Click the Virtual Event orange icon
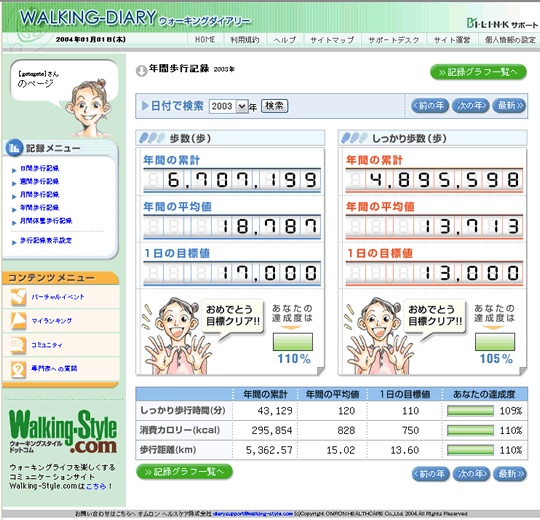This screenshot has height=520, width=540. pos(18,297)
